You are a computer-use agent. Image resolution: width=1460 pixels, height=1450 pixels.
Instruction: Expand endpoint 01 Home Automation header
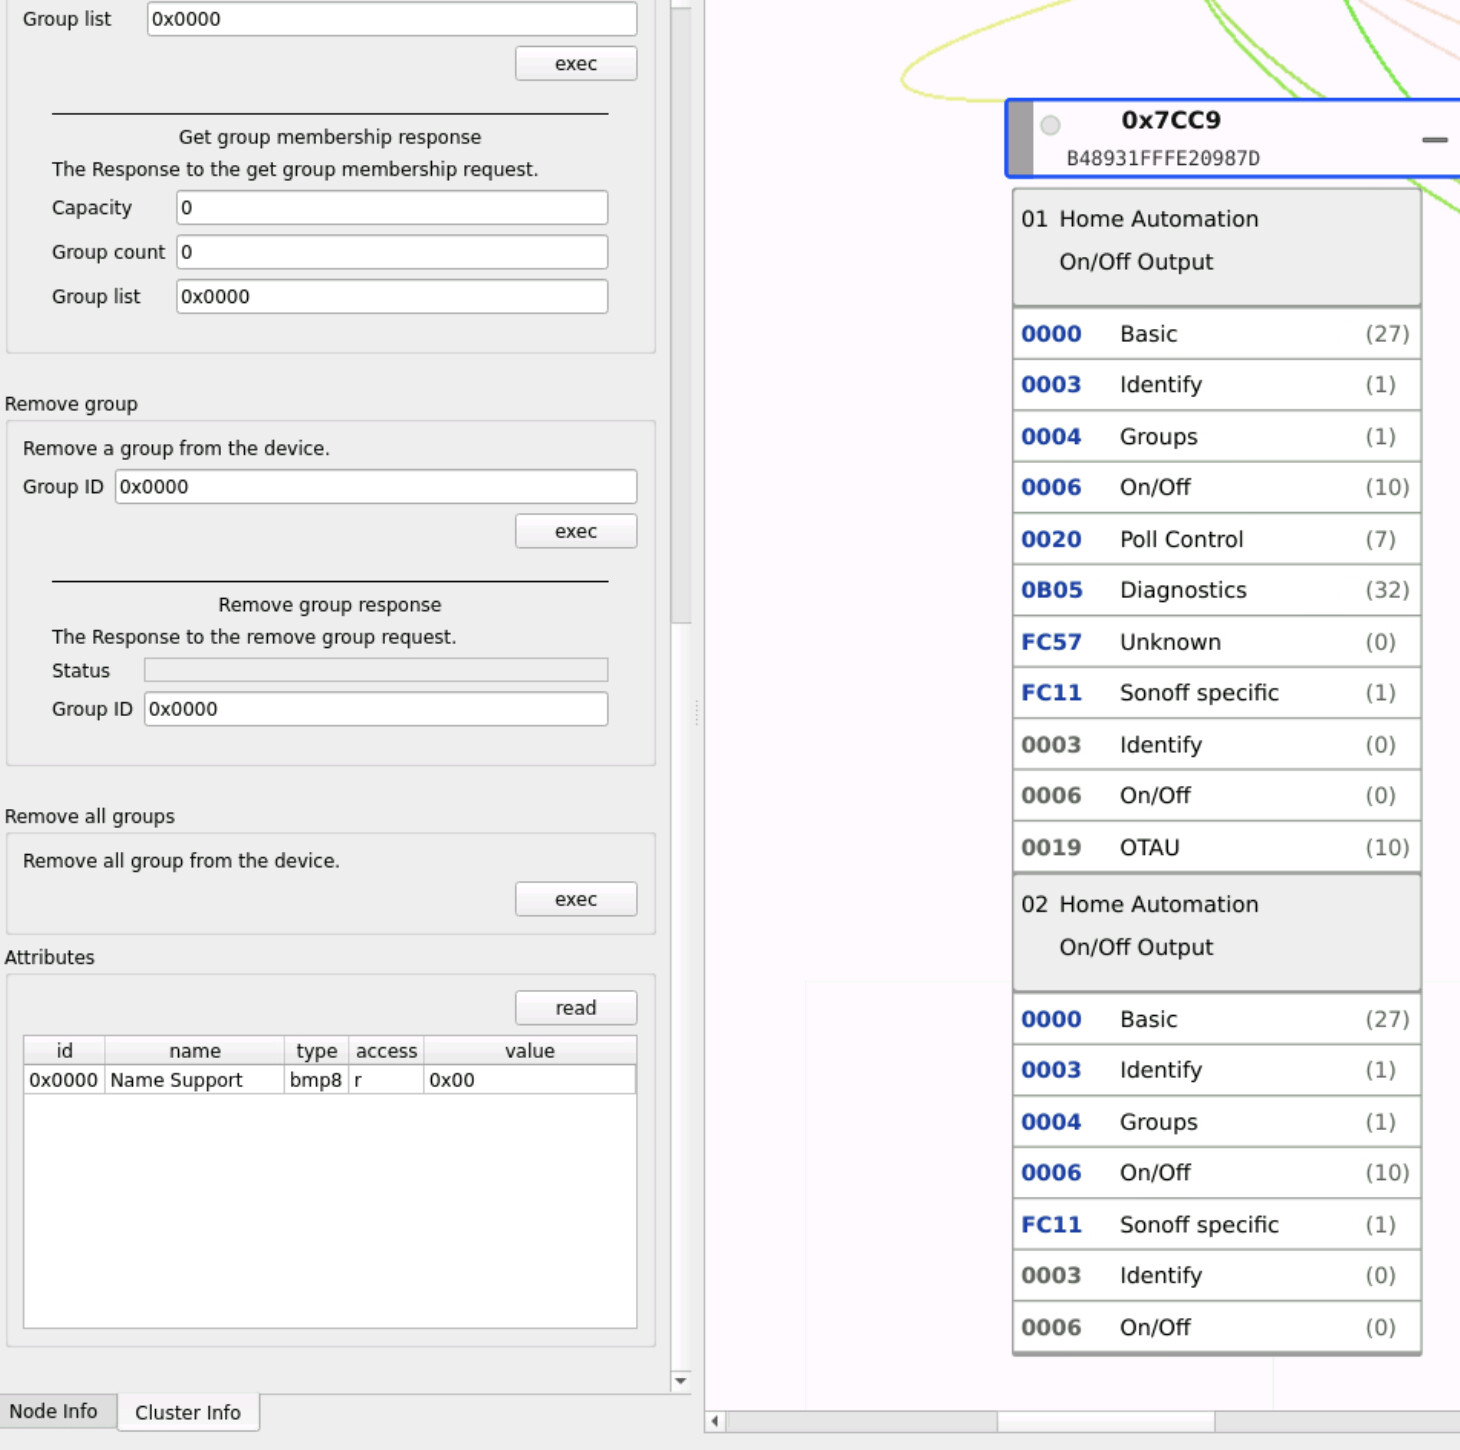(1215, 241)
